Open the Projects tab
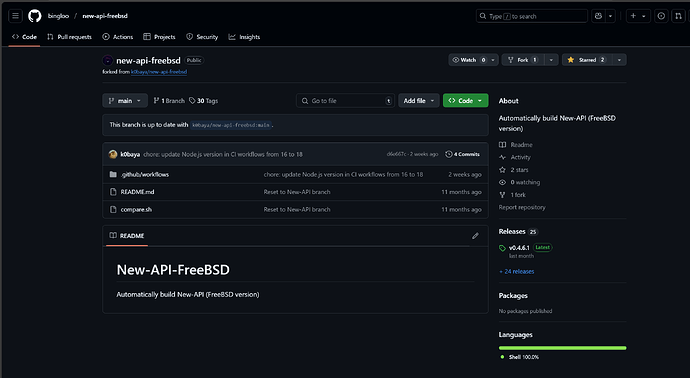Image resolution: width=690 pixels, height=378 pixels. click(159, 37)
